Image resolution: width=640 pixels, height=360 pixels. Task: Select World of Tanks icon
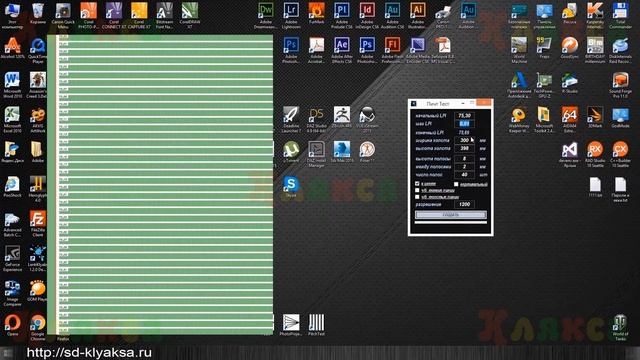620,327
